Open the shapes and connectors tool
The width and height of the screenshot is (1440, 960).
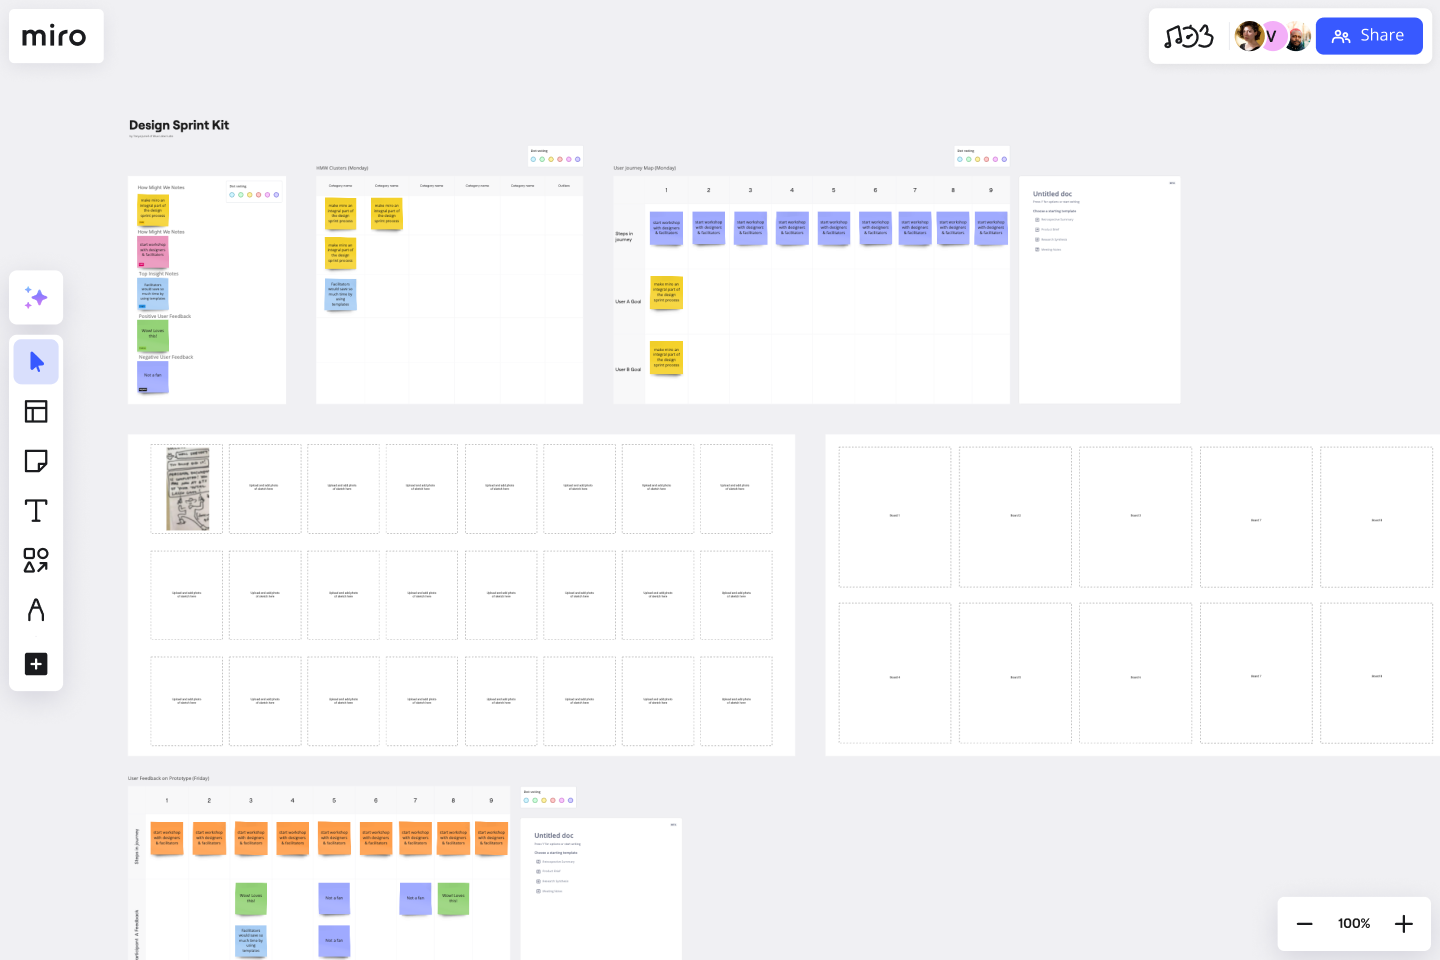(36, 562)
